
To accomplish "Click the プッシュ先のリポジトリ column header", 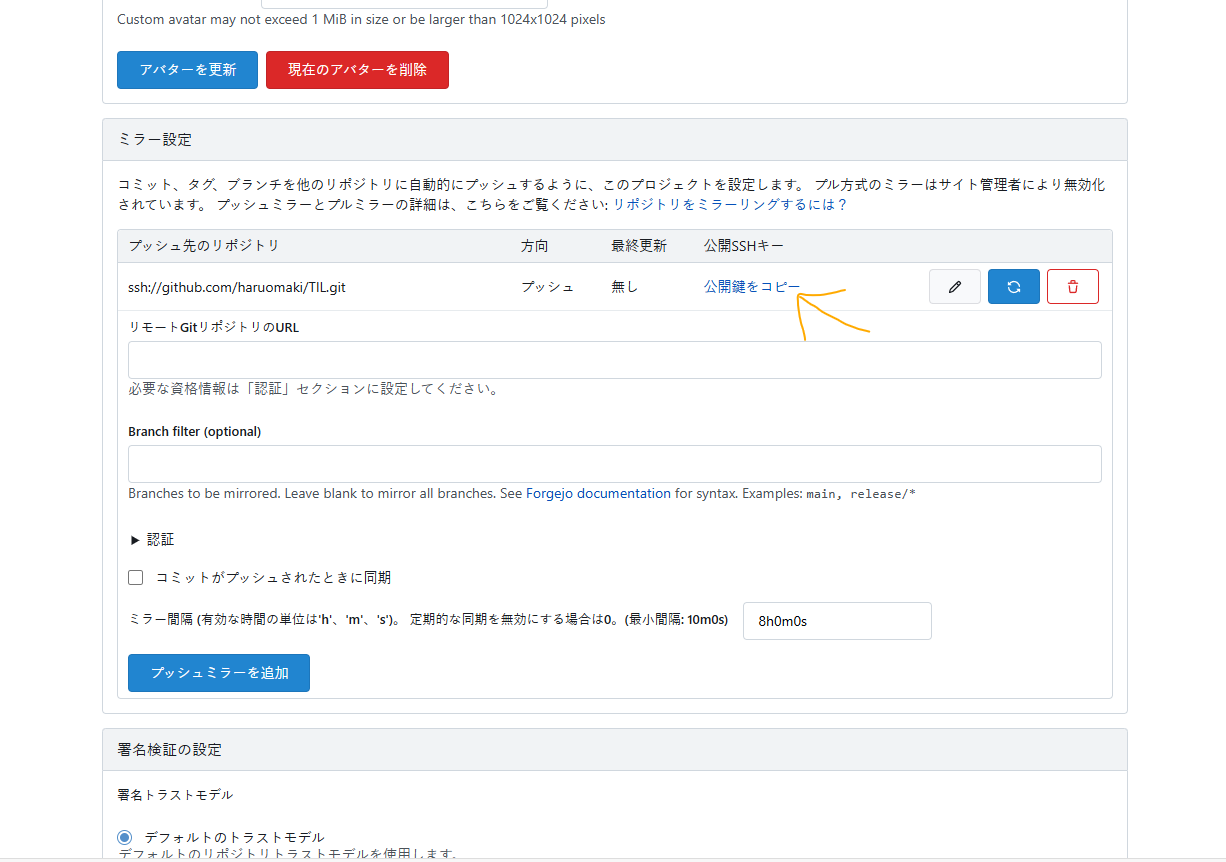I will [204, 246].
